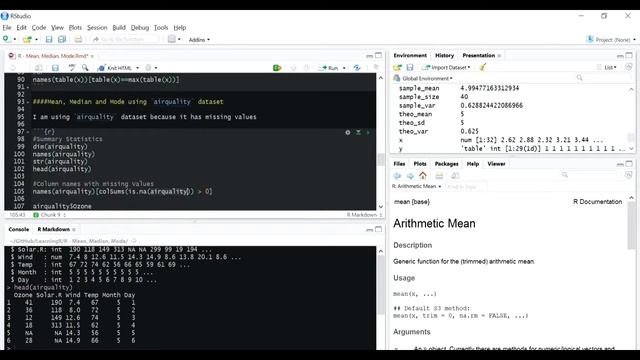Save the Rmd file in editor toolbar
Screen dimensions: 640x360
coord(55,68)
